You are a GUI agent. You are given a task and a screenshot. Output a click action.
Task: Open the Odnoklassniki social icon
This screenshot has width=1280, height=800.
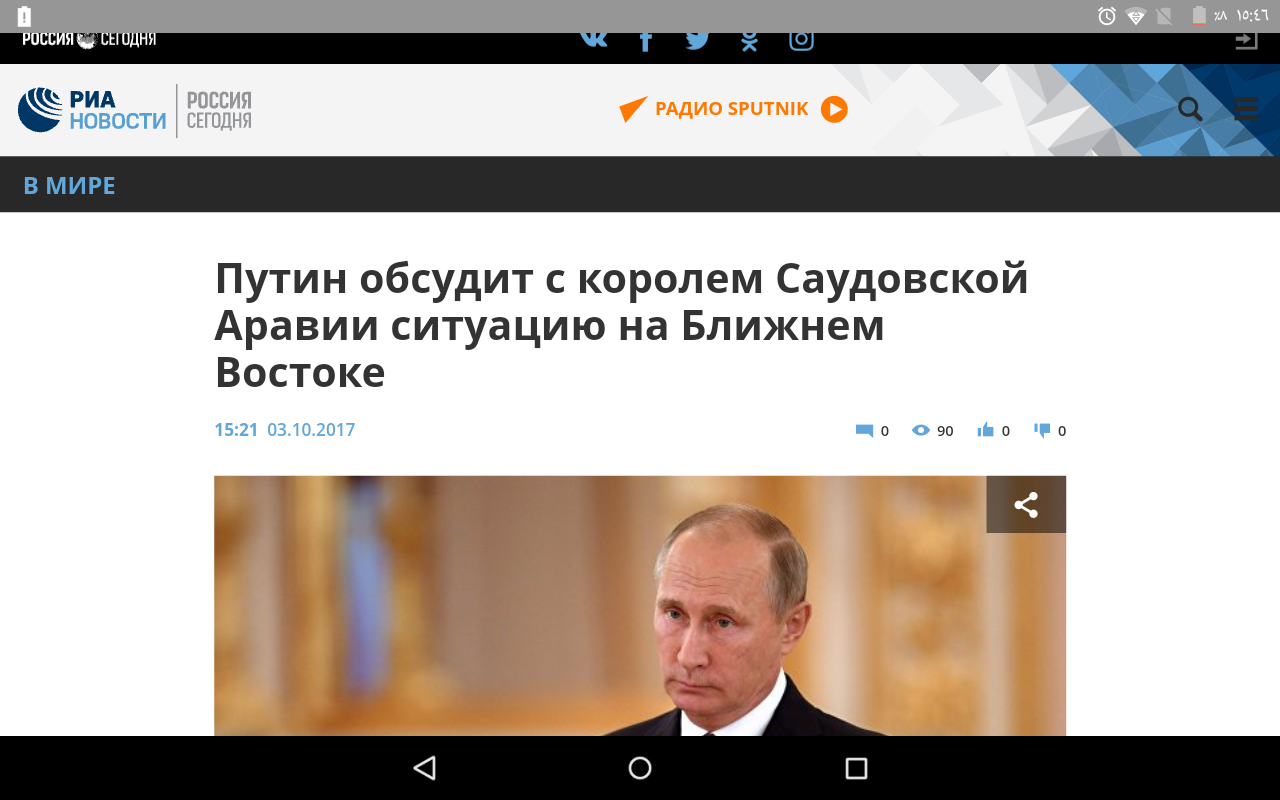(x=749, y=41)
